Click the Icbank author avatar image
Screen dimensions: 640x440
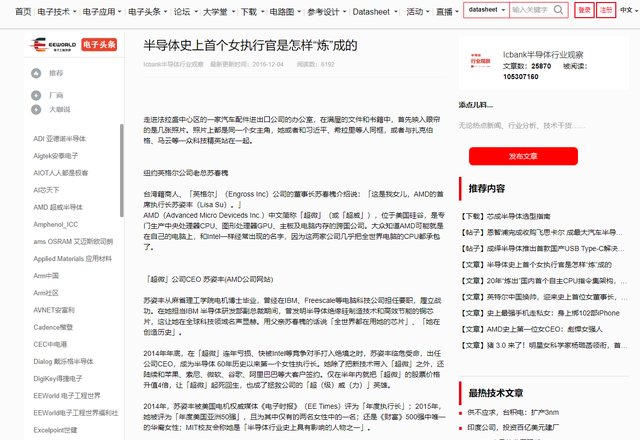click(480, 60)
